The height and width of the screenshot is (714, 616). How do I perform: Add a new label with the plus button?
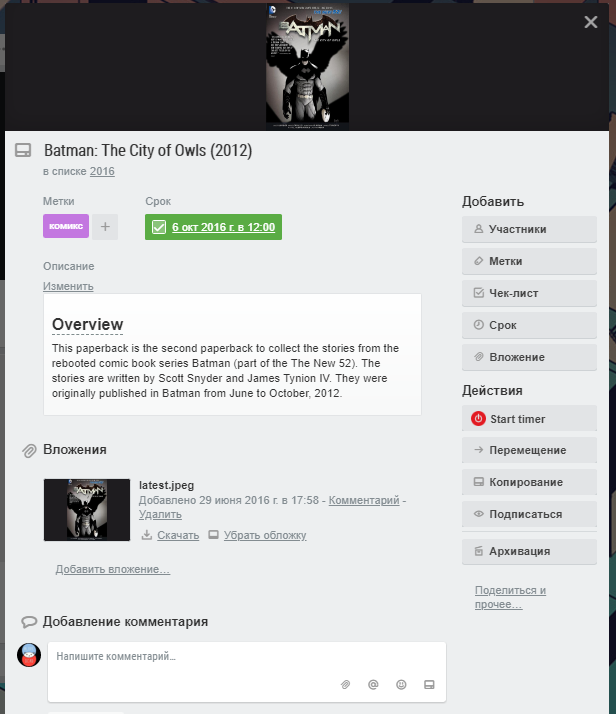click(x=105, y=226)
